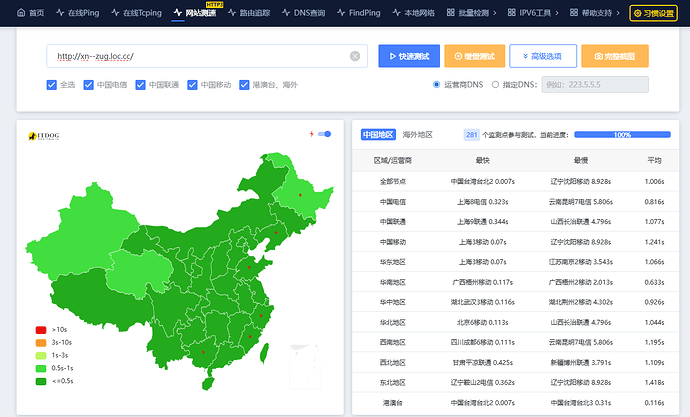The width and height of the screenshot is (690, 417).
Task: Click the 100% progress bar
Action: [622, 135]
